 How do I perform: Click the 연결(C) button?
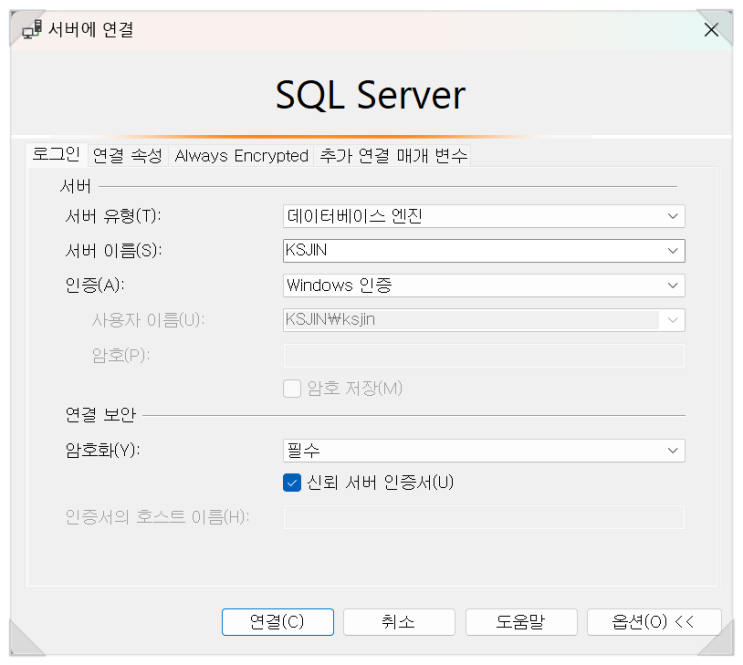(278, 622)
